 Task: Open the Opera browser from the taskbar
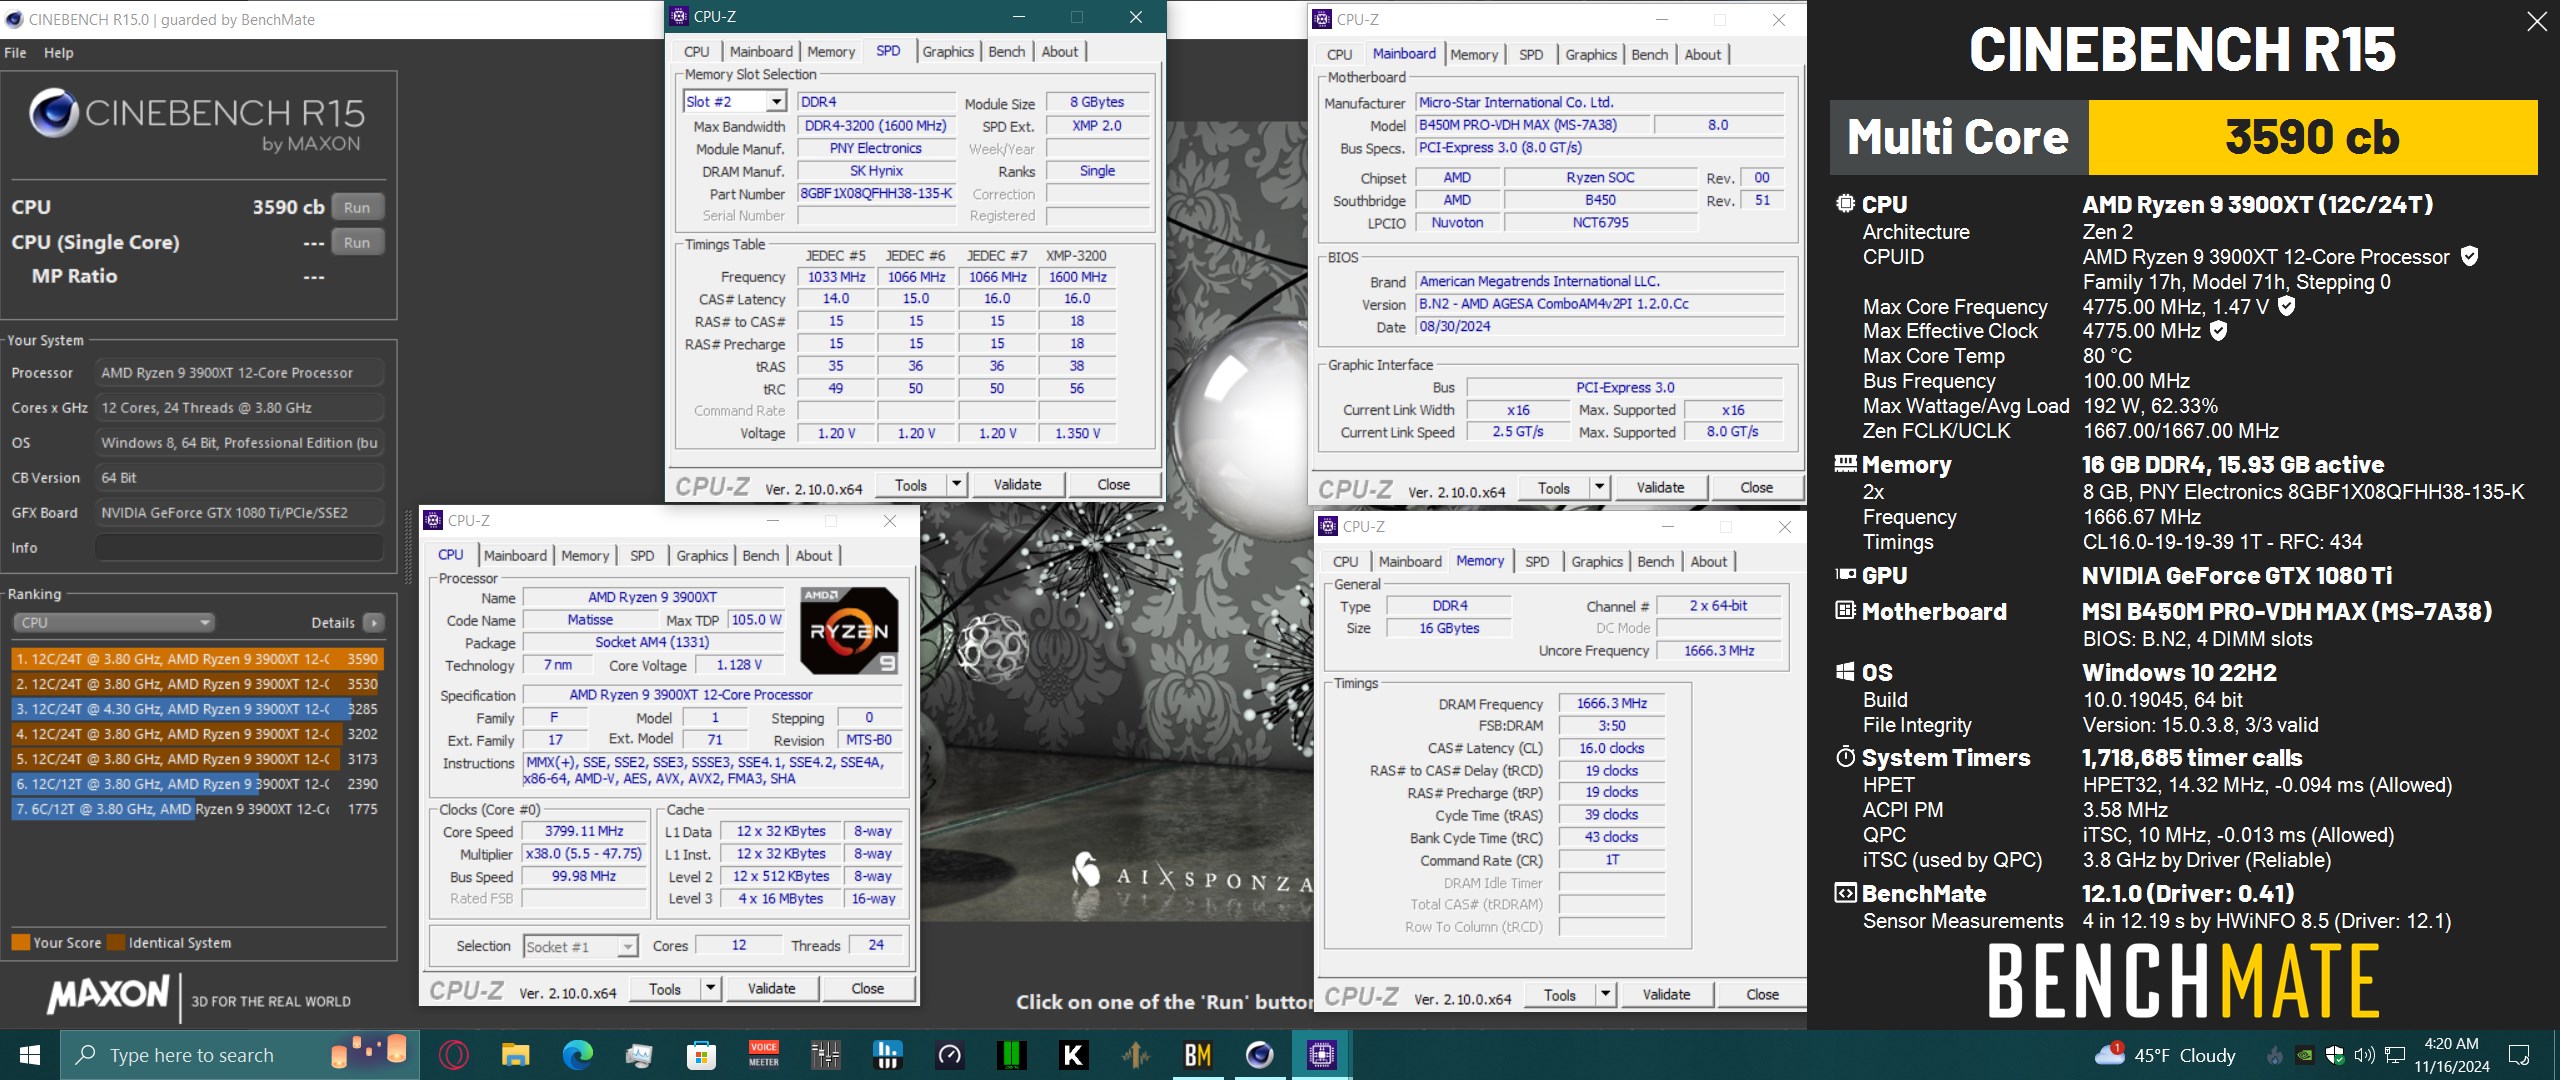[453, 1055]
